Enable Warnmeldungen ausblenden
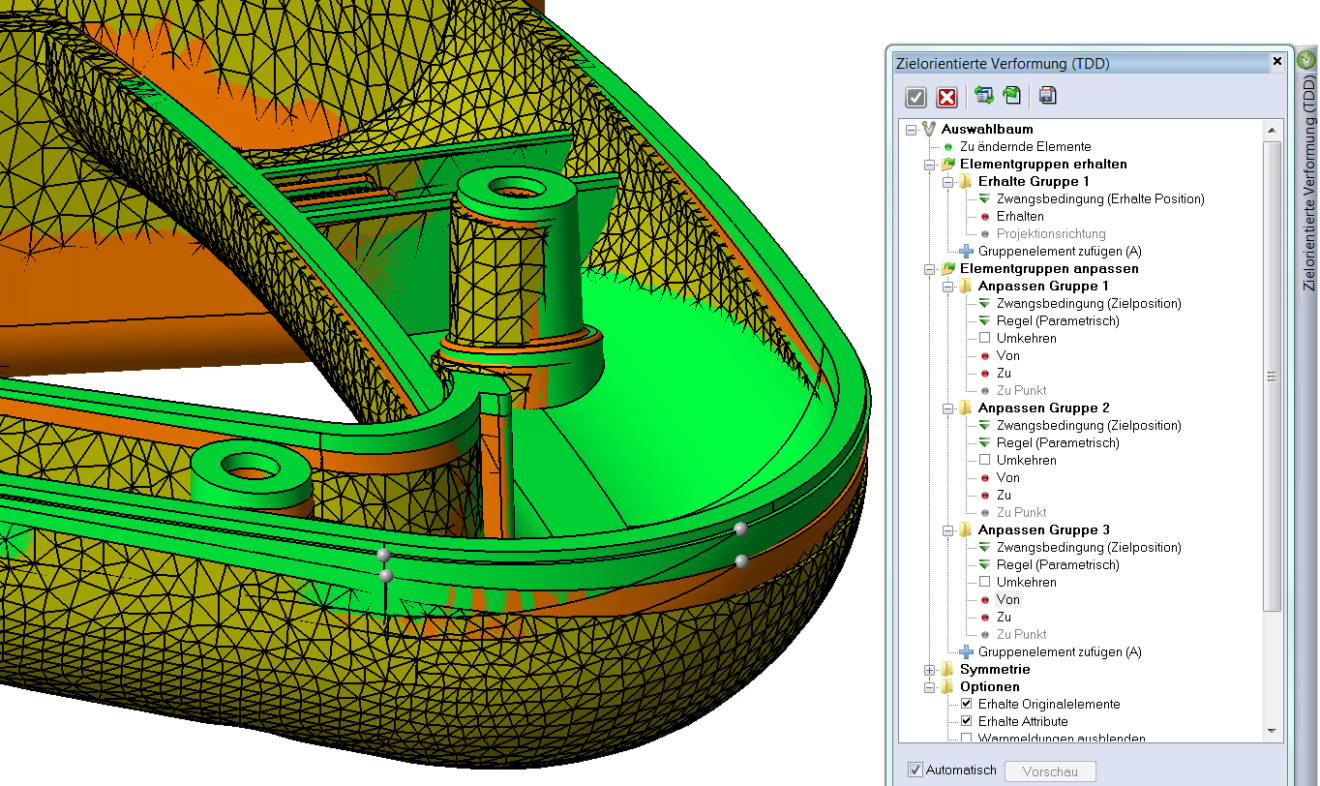Viewport: 1320px width, 786px height. [966, 738]
